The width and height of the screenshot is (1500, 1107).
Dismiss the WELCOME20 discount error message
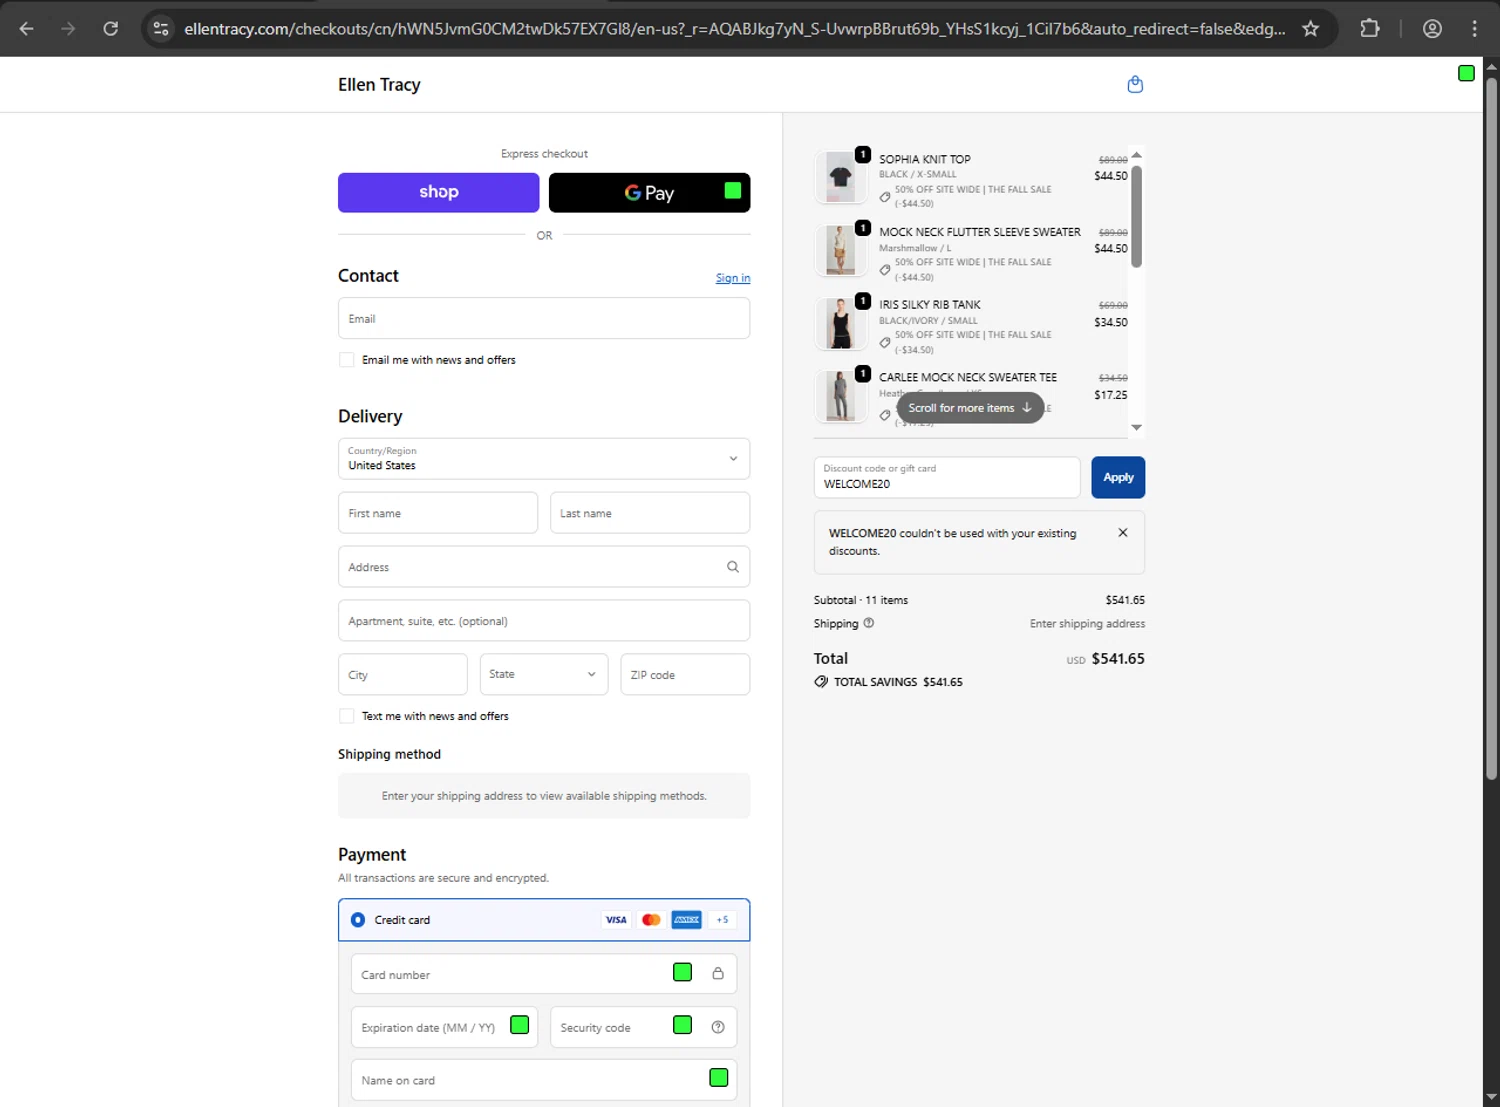point(1123,533)
